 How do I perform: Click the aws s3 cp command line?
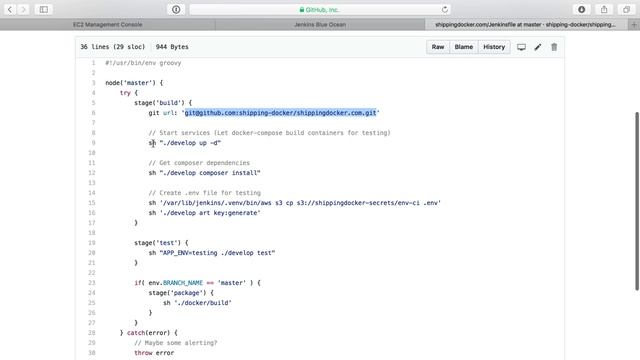pos(295,203)
